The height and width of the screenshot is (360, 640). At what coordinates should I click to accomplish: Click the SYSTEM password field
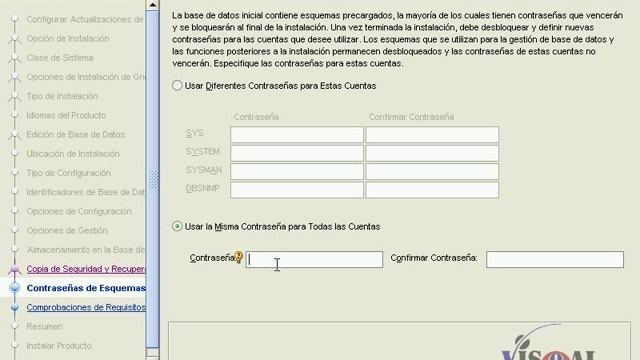pyautogui.click(x=297, y=153)
